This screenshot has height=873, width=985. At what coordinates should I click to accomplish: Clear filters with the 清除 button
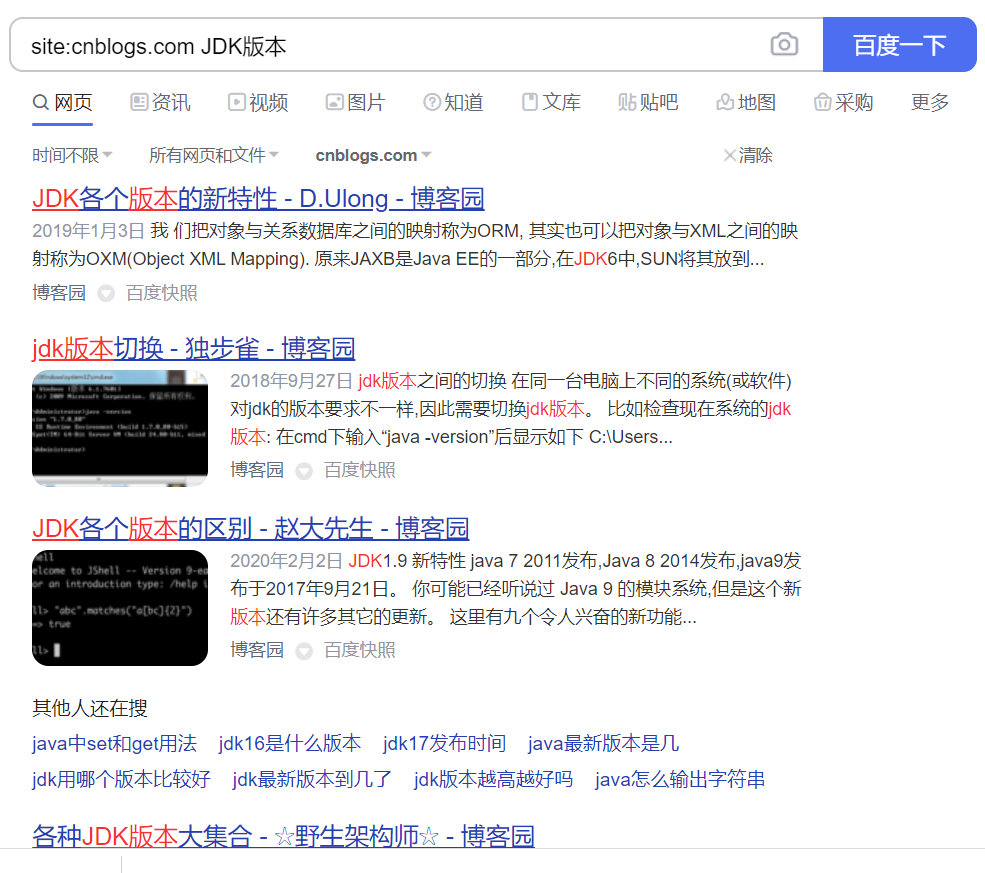pyautogui.click(x=748, y=155)
